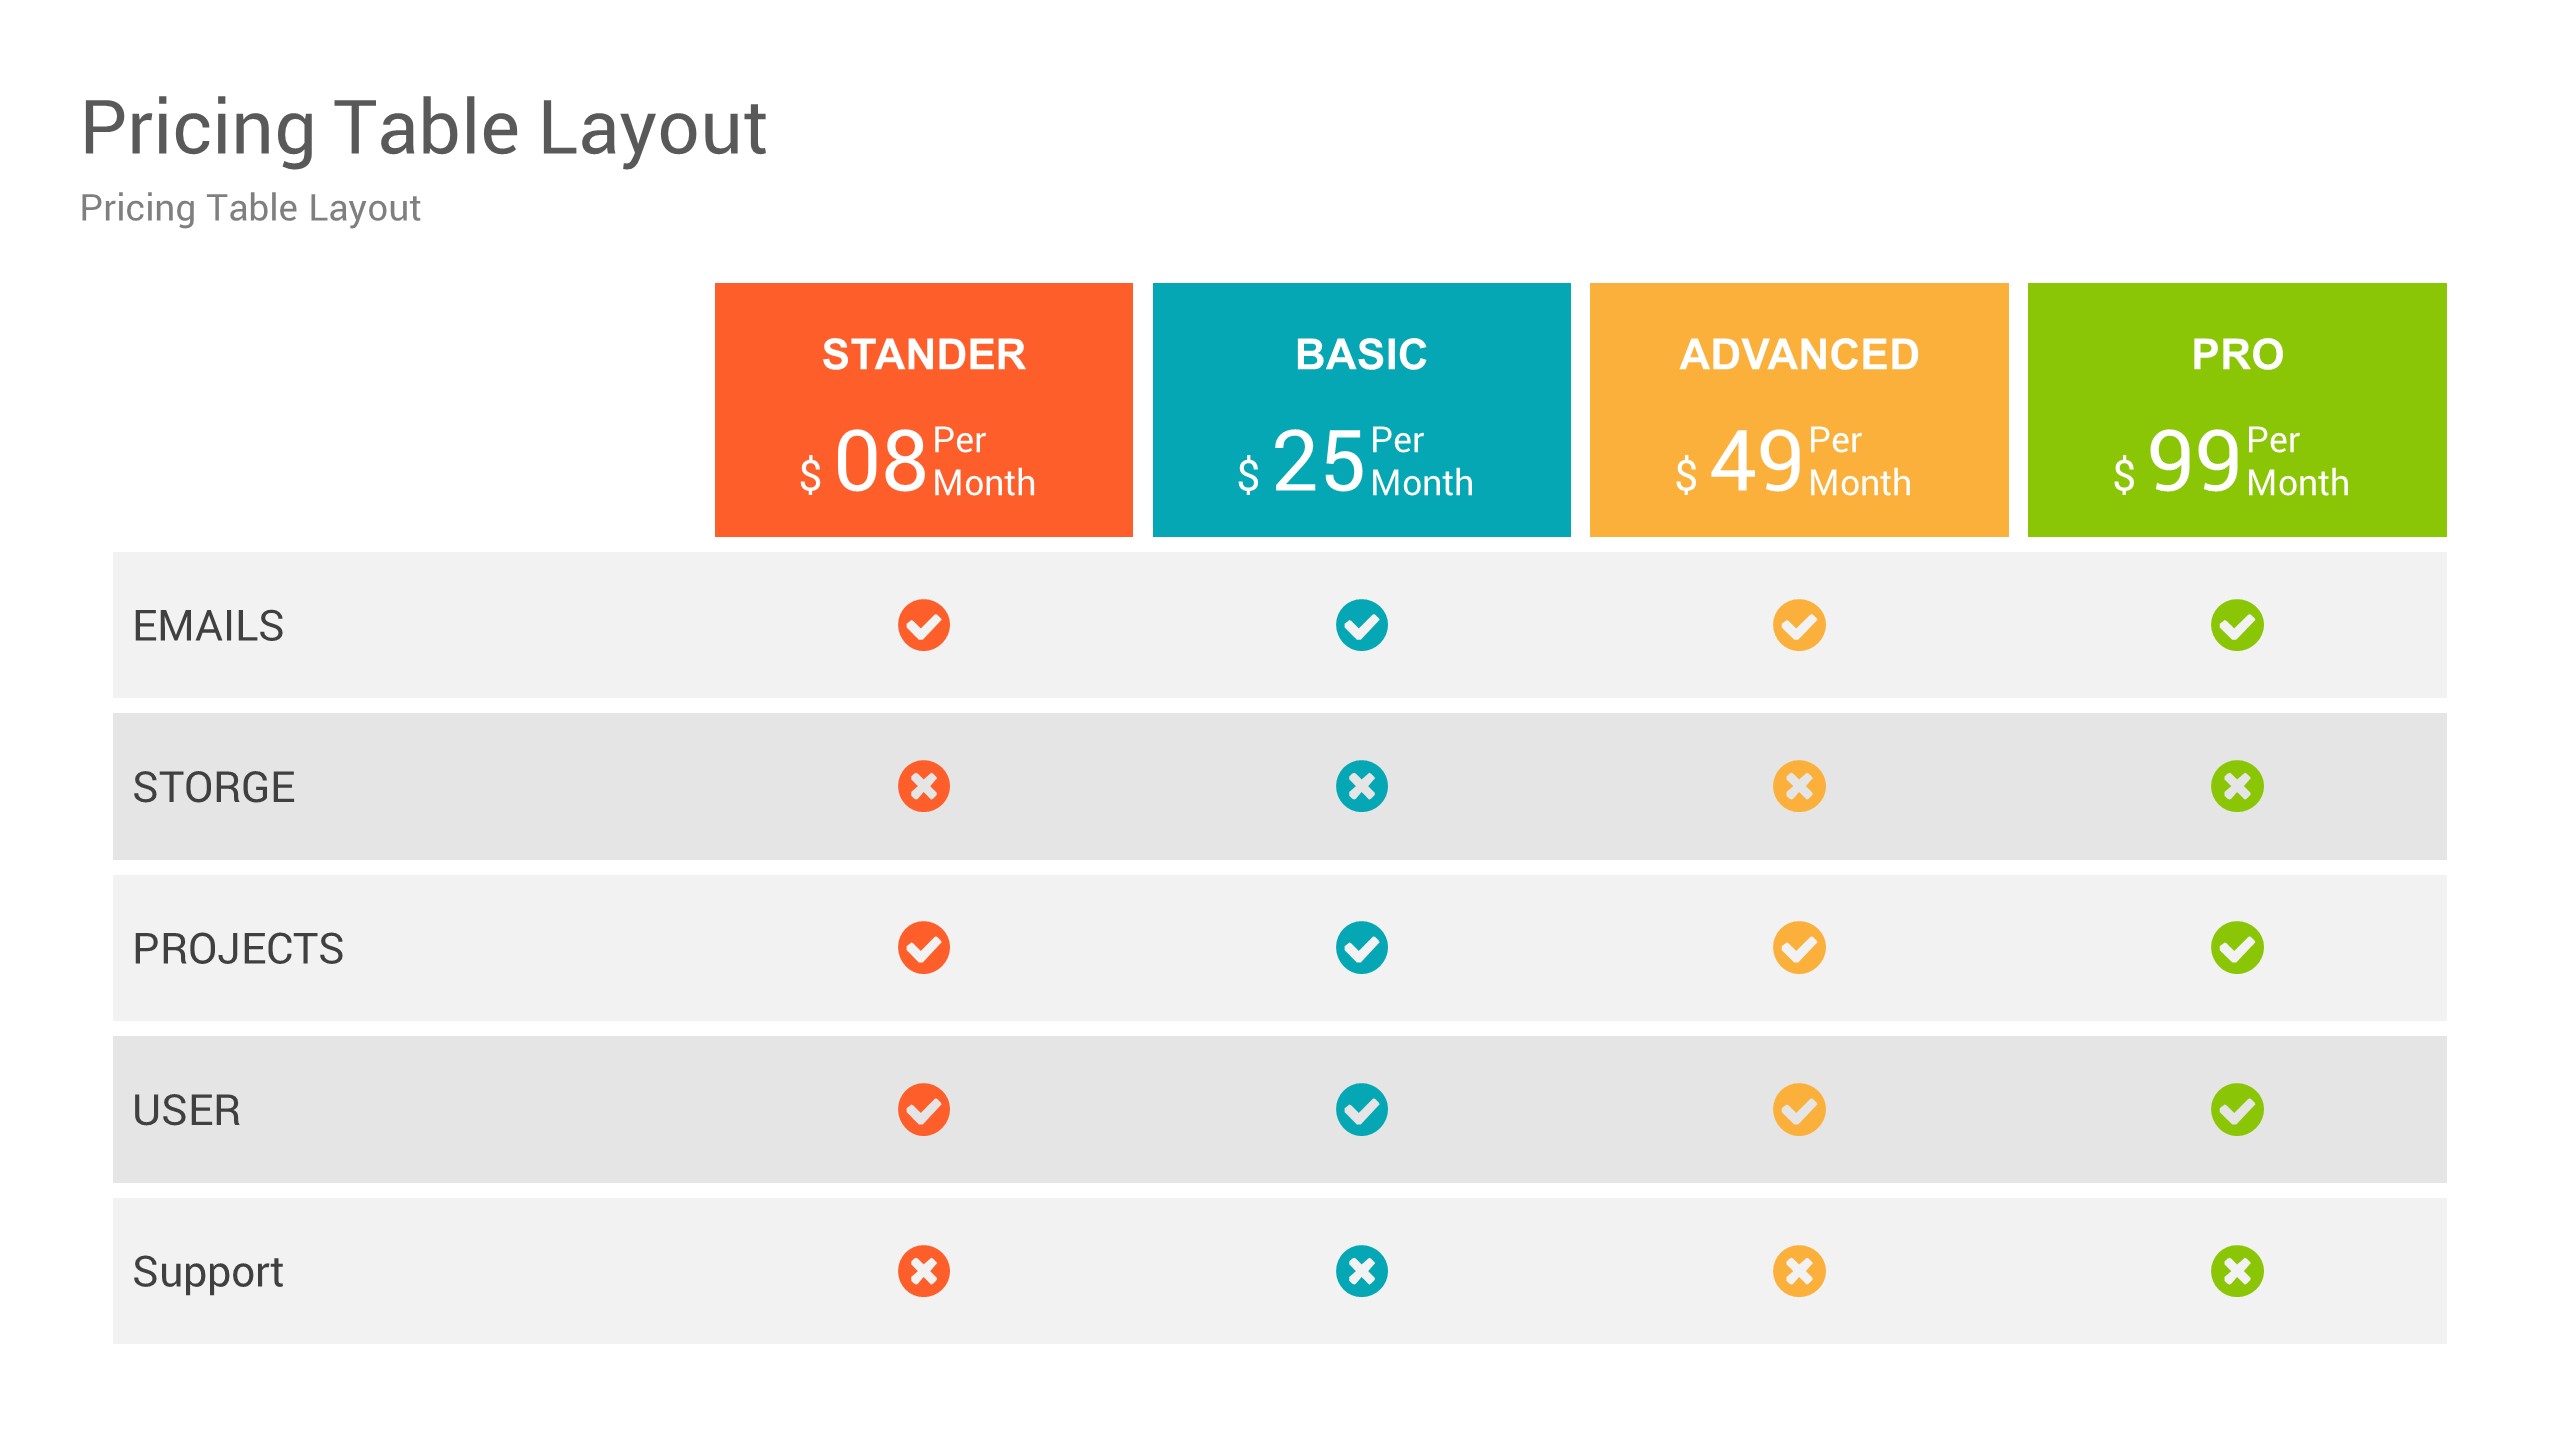Click the green X icon in STORGE row

(2236, 787)
